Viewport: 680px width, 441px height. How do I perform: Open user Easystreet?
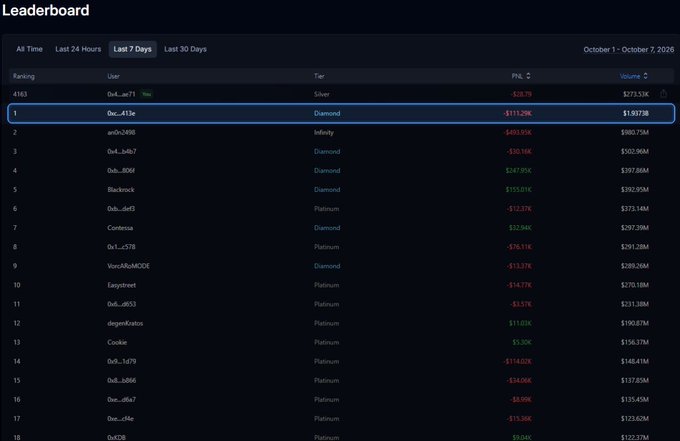coord(121,285)
